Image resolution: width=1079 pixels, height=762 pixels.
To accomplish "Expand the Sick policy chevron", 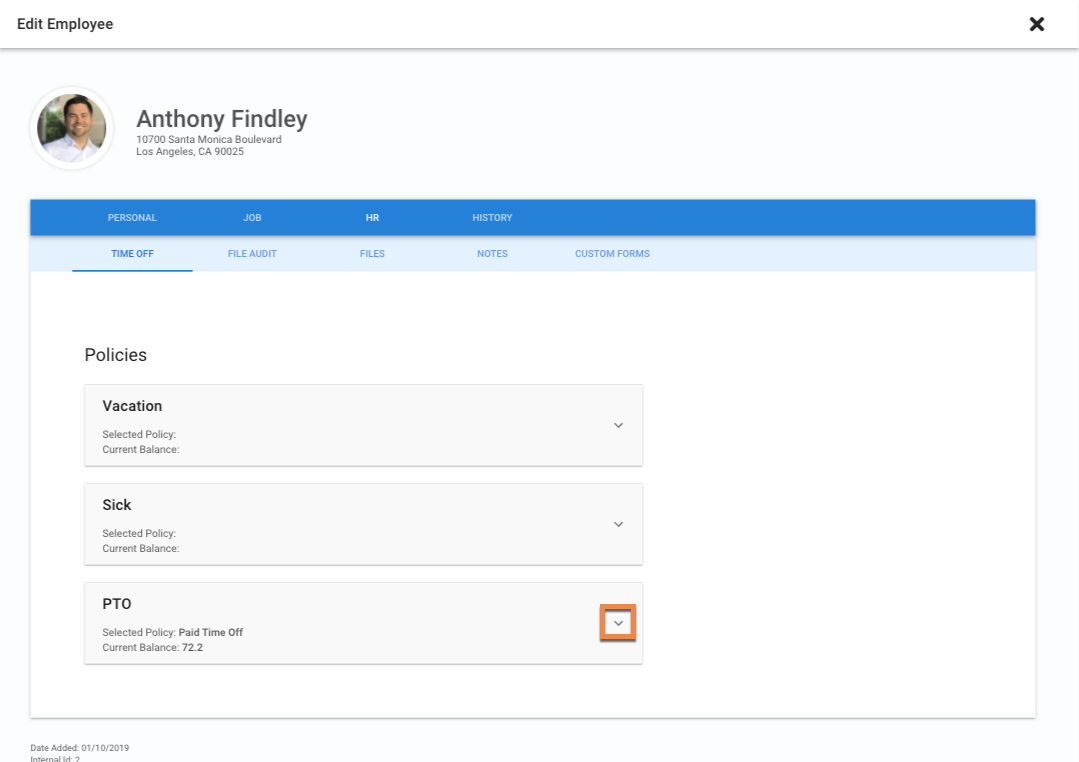I will coord(619,525).
